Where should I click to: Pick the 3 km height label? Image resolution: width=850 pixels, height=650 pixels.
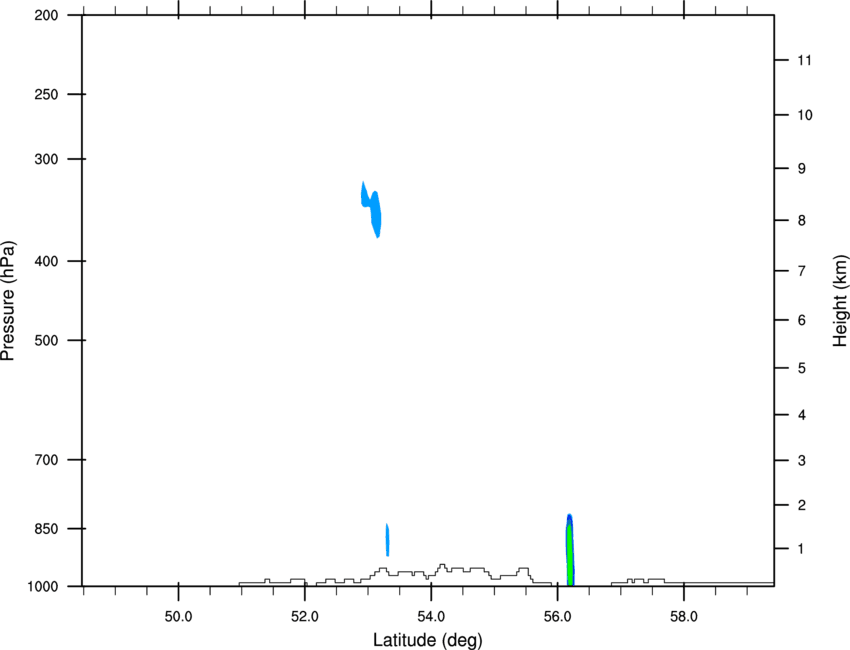tap(802, 461)
